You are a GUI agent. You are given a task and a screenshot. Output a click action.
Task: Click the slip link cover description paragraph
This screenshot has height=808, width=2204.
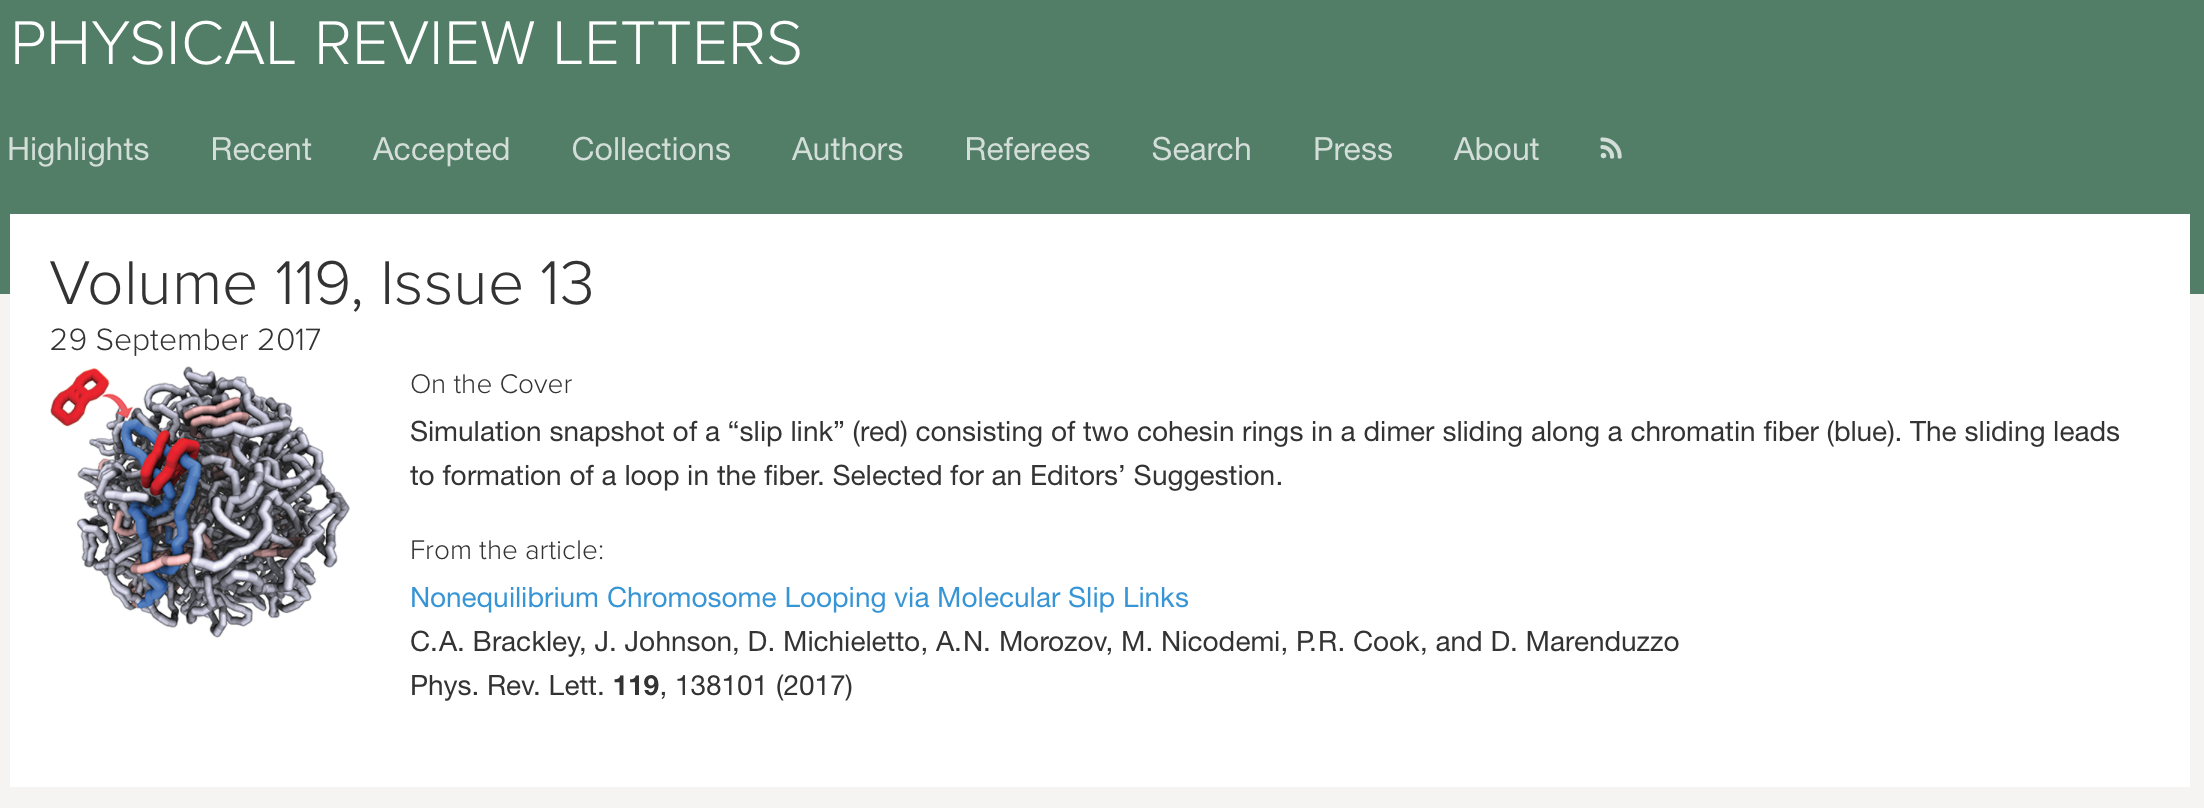click(x=1265, y=453)
